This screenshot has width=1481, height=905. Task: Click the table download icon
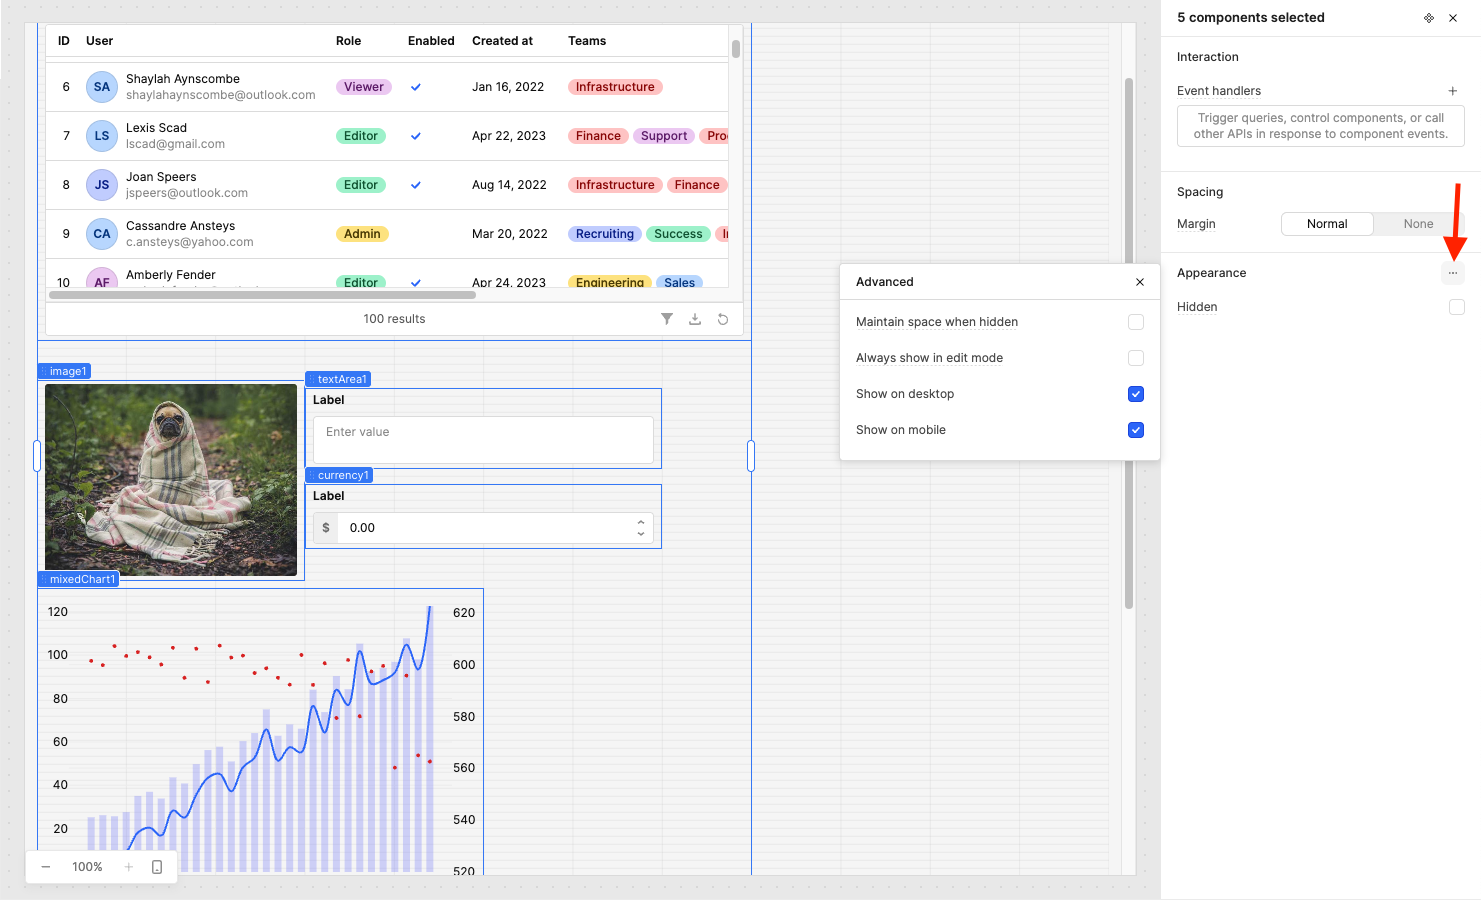click(695, 319)
